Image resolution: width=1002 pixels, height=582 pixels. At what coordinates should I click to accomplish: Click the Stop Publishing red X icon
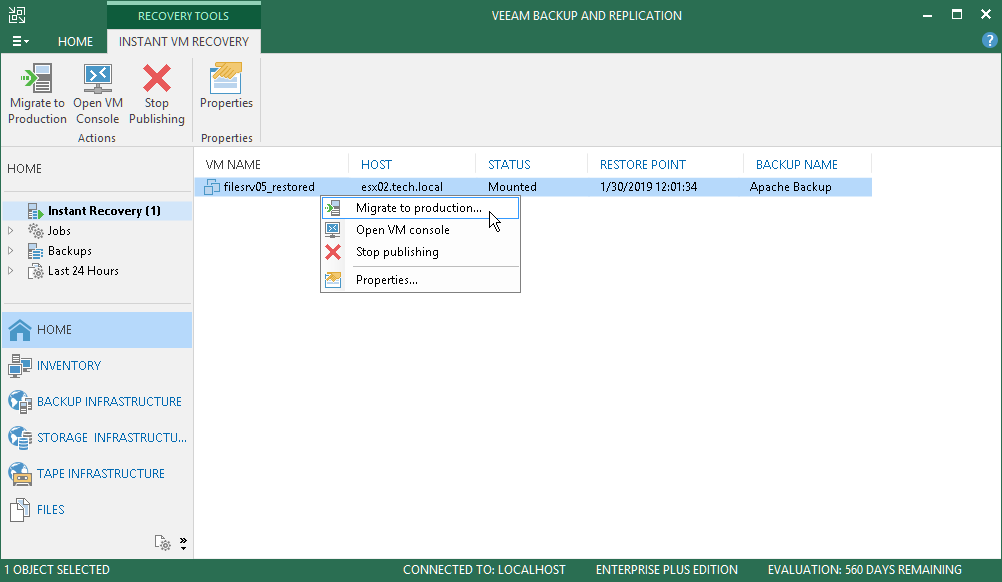pyautogui.click(x=157, y=78)
